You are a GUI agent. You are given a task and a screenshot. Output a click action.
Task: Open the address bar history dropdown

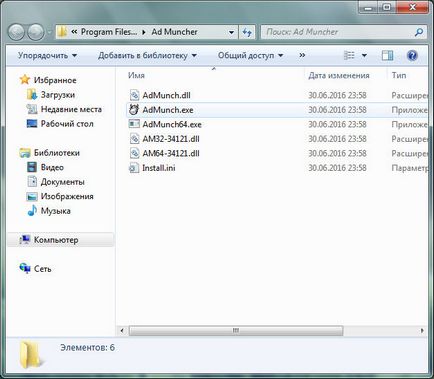click(x=231, y=32)
